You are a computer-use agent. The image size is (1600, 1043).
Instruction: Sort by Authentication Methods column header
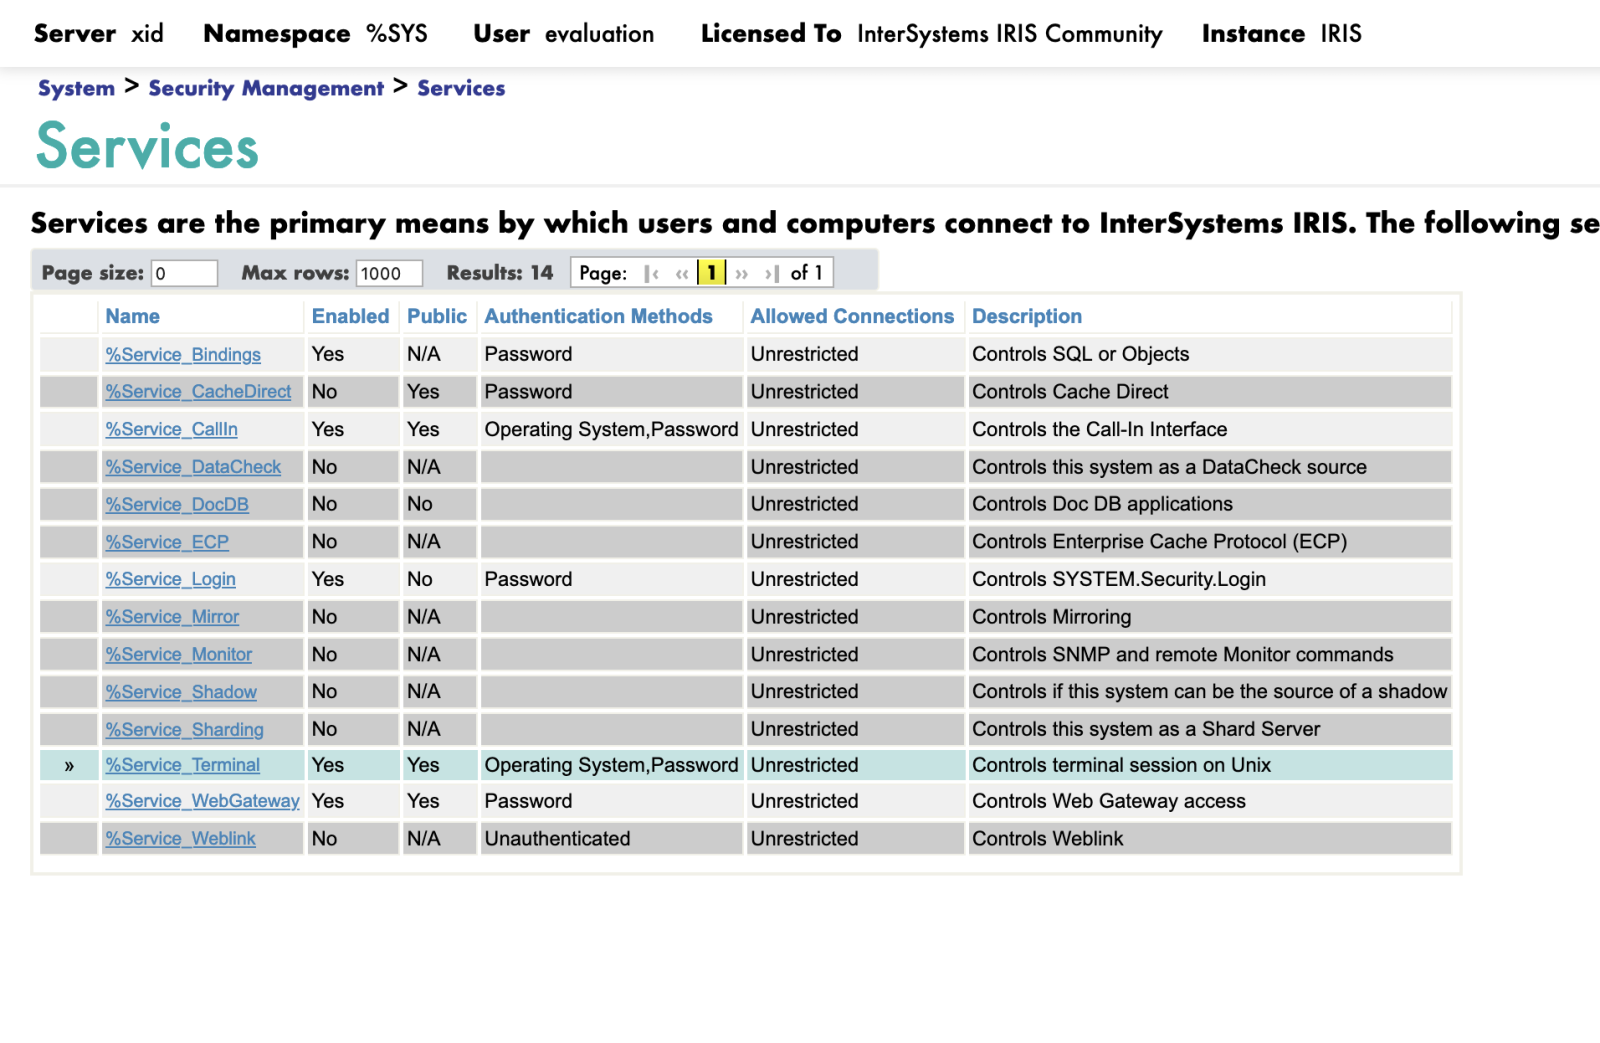(x=598, y=316)
